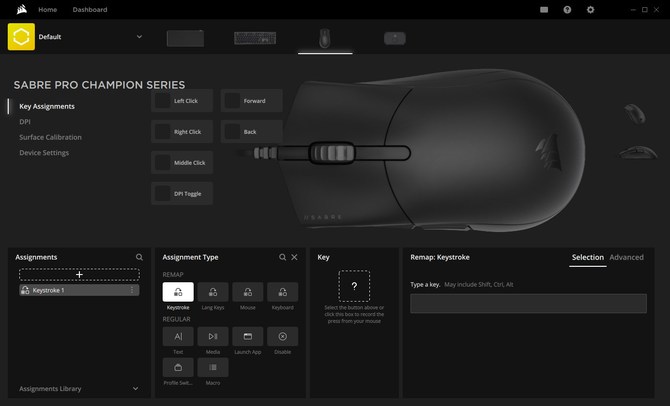
Task: Choose the Text assignment type
Action: point(178,336)
